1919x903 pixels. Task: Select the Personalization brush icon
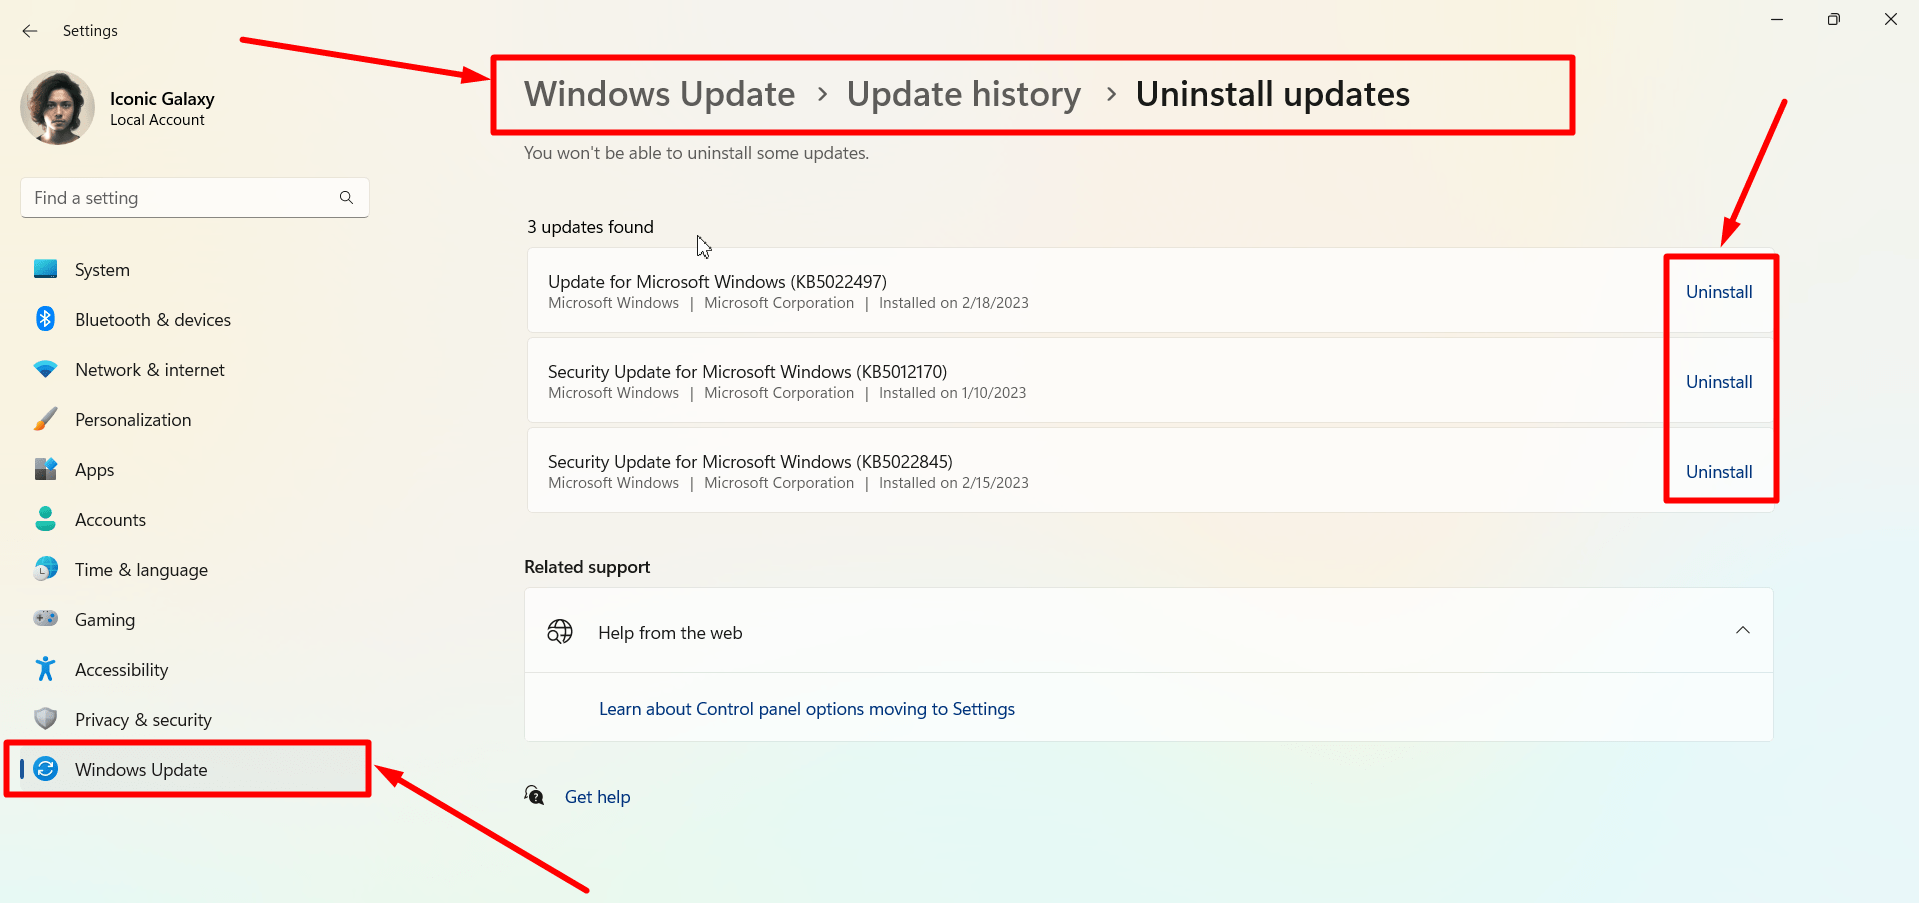46,419
